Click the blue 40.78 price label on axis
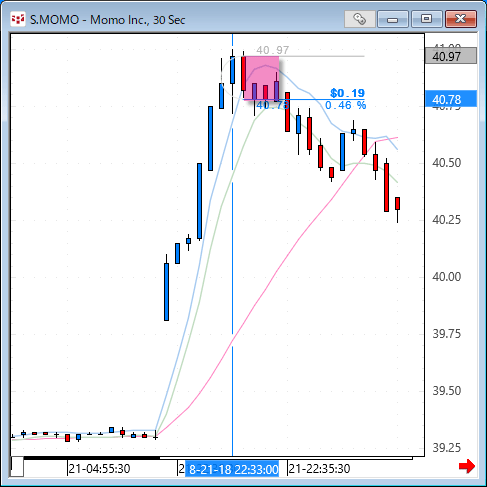Image resolution: width=487 pixels, height=487 pixels. 451,99
